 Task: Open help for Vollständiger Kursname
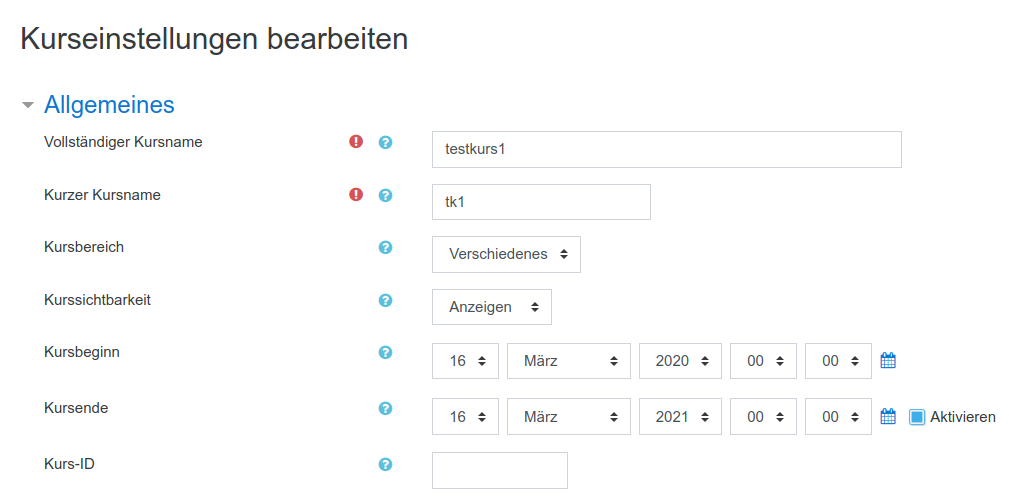click(385, 142)
